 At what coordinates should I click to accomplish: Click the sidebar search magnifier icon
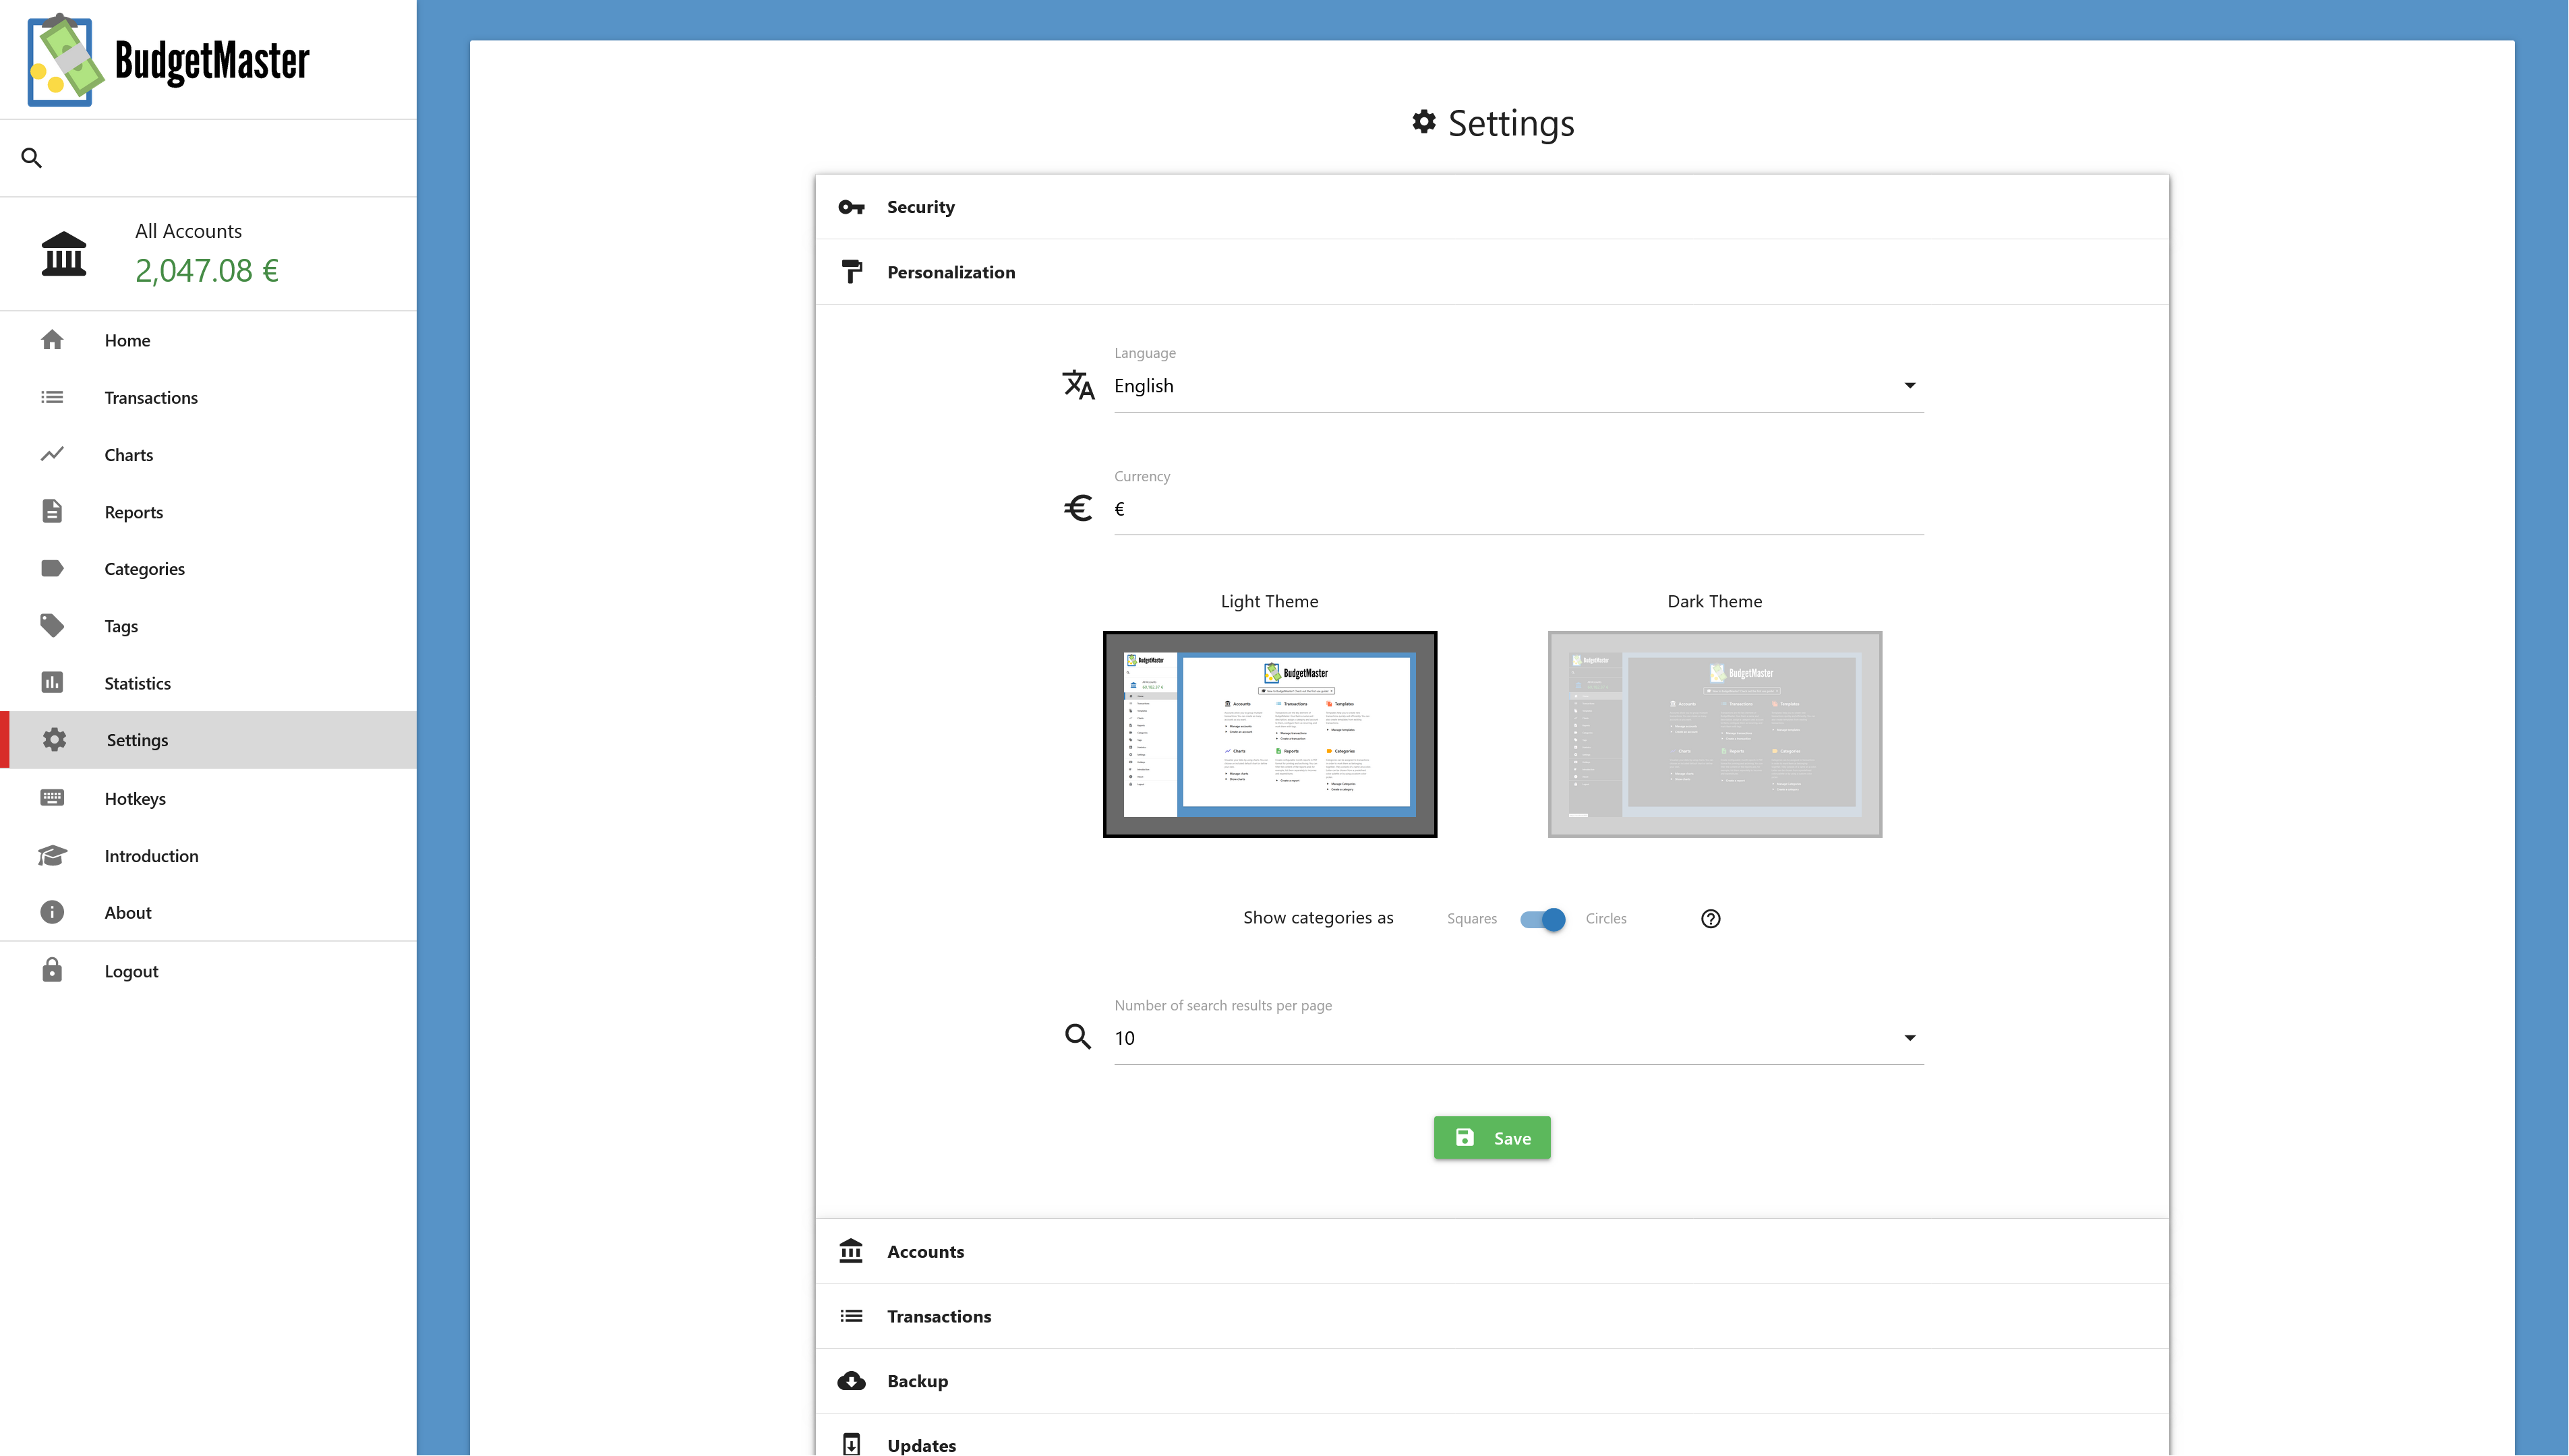(x=32, y=158)
